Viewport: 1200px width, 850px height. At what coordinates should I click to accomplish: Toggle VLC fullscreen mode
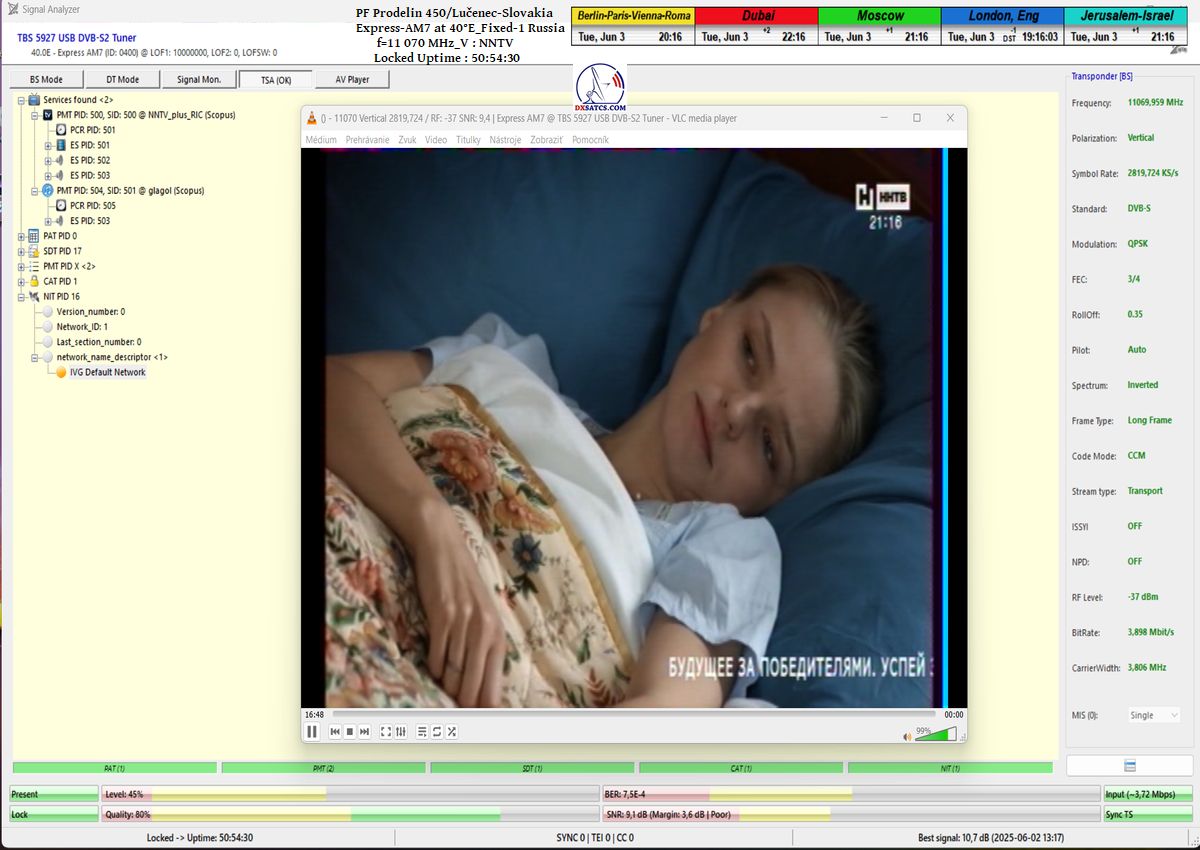point(386,732)
